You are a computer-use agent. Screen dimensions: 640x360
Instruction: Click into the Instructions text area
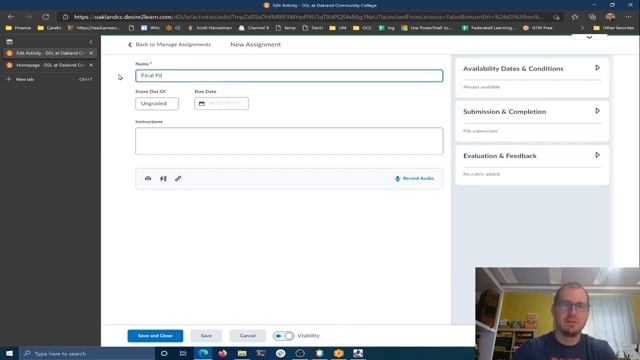pyautogui.click(x=289, y=141)
